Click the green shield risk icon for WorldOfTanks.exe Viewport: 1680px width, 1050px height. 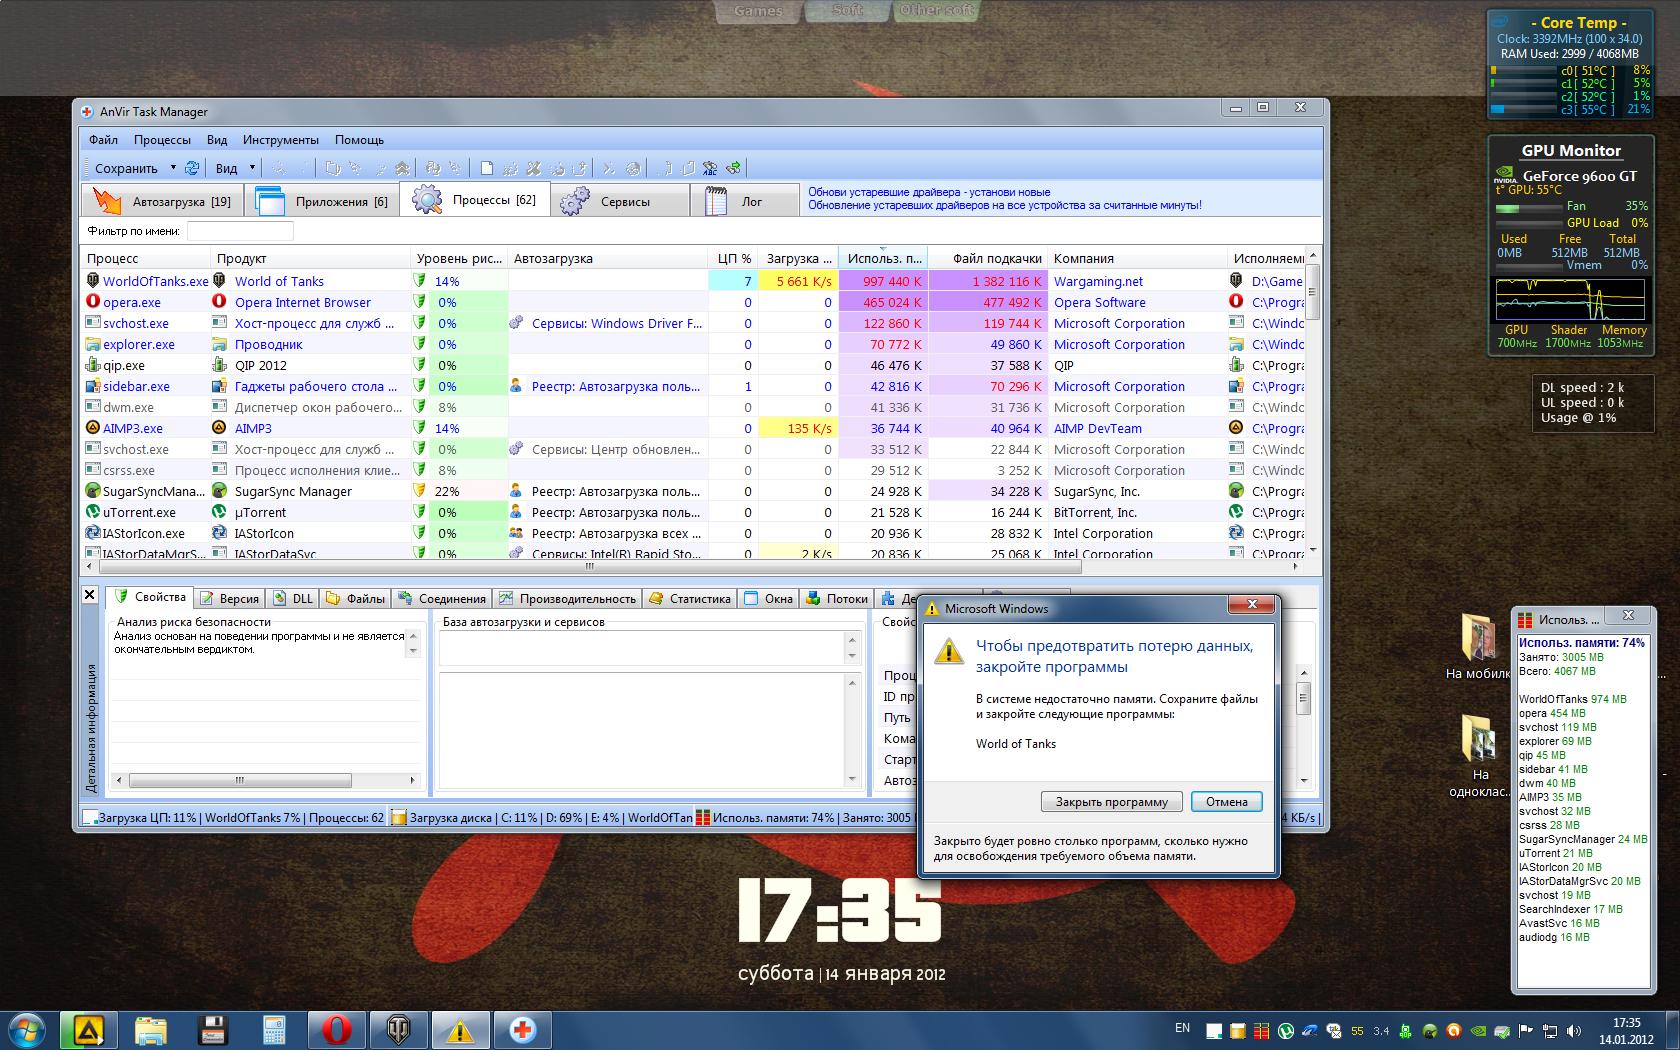pos(420,281)
